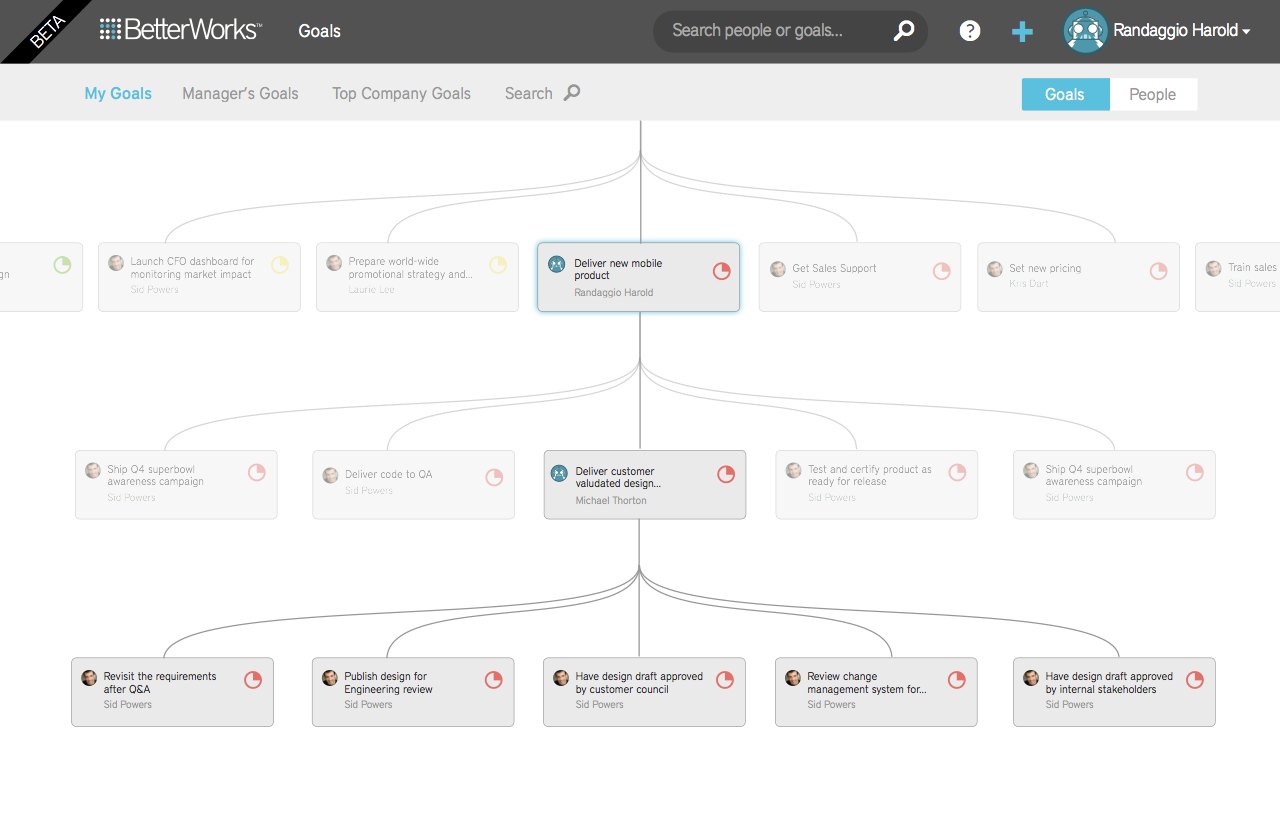This screenshot has height=836, width=1280.
Task: Open Revisit the requirements after Q&A text
Action: pos(160,683)
